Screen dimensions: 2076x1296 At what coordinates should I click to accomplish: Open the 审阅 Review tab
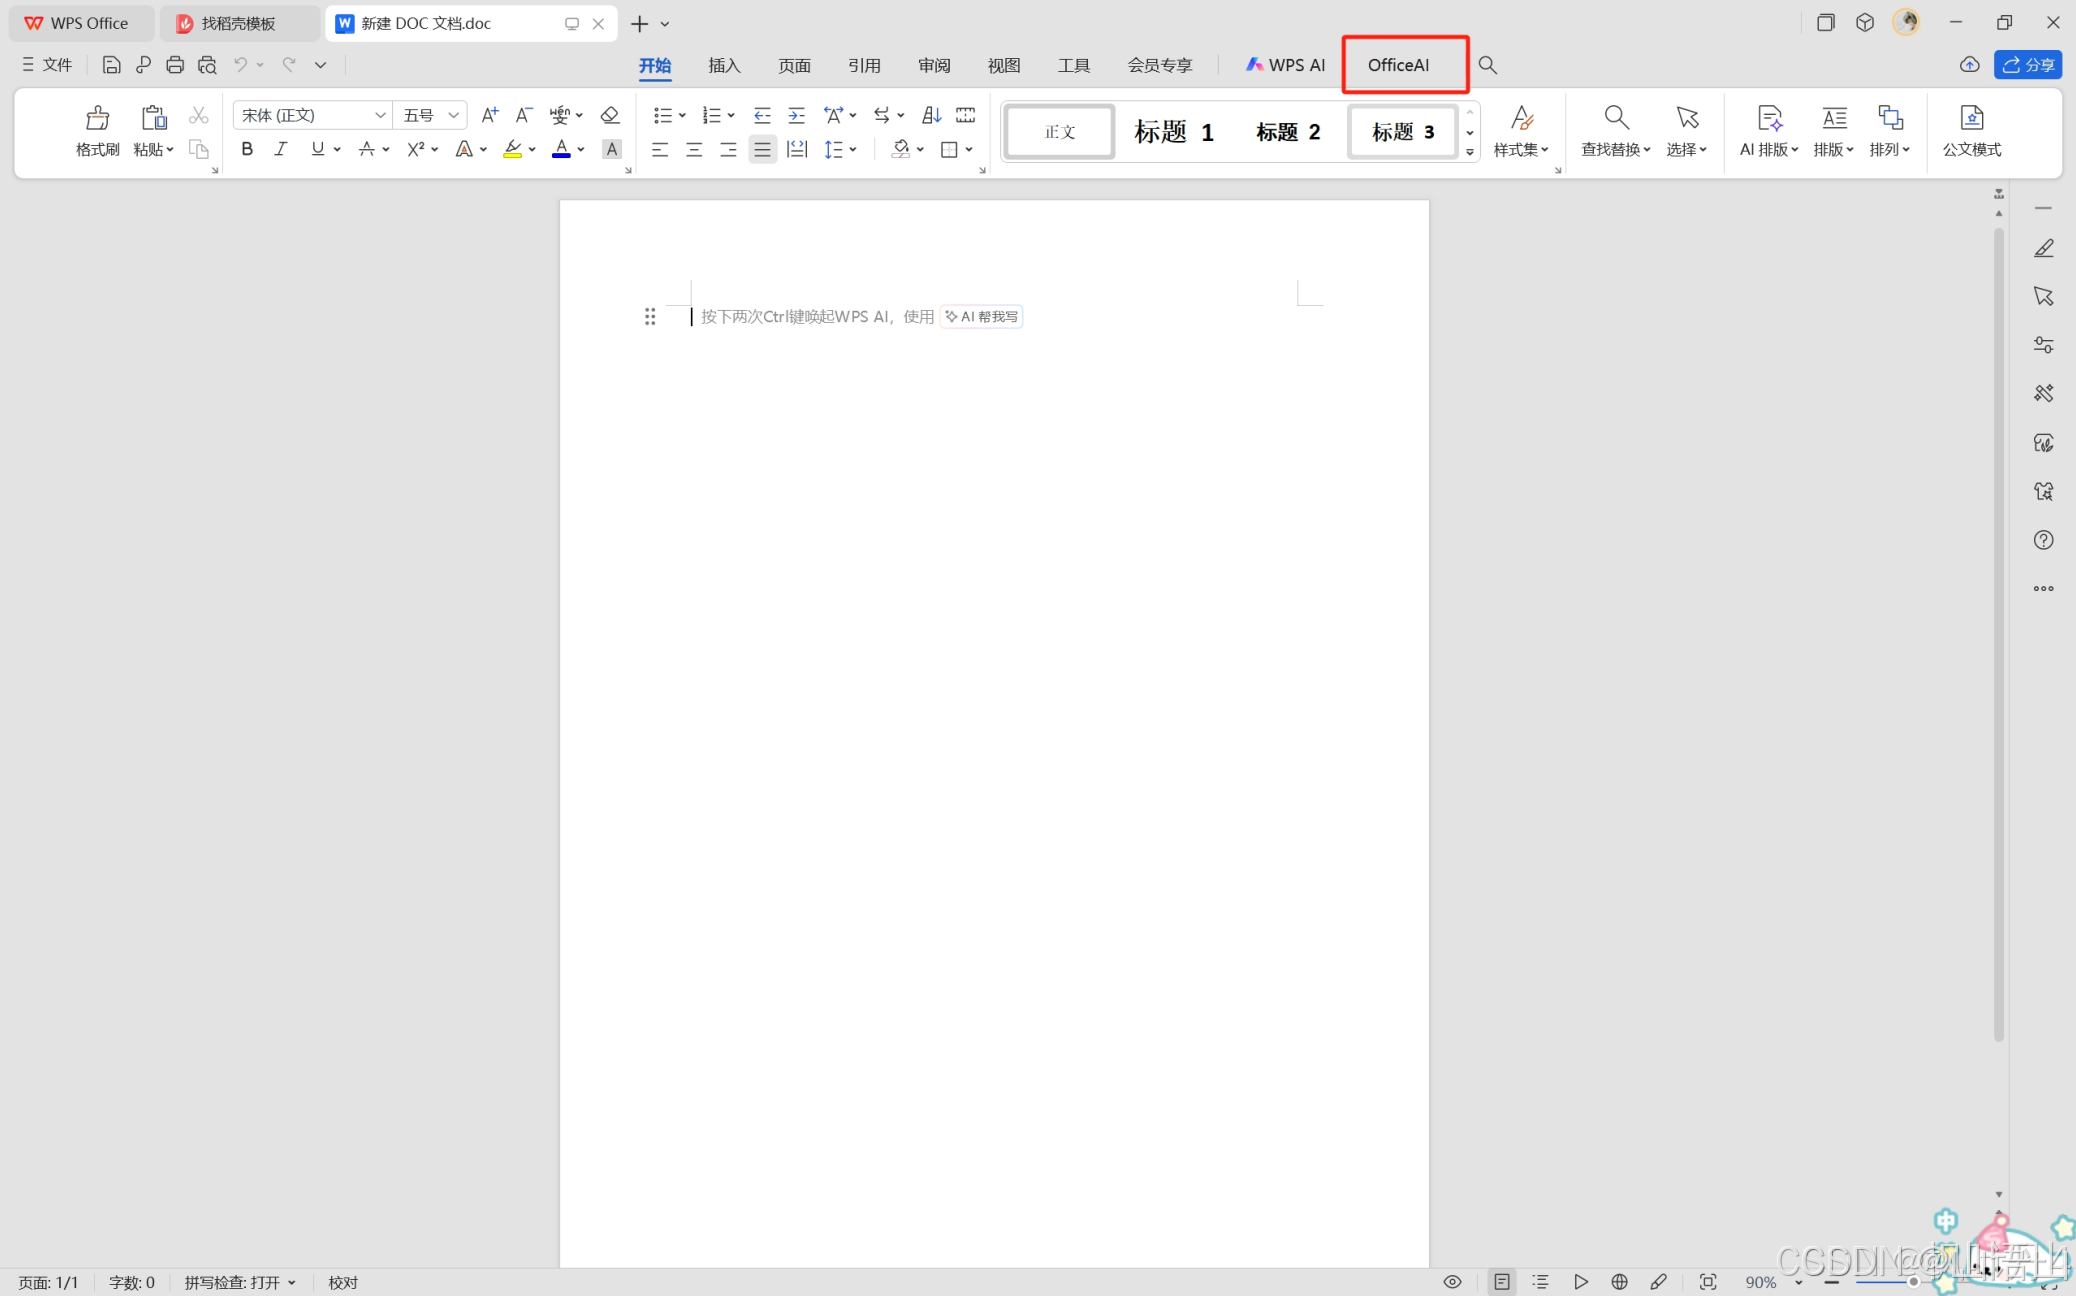click(934, 65)
